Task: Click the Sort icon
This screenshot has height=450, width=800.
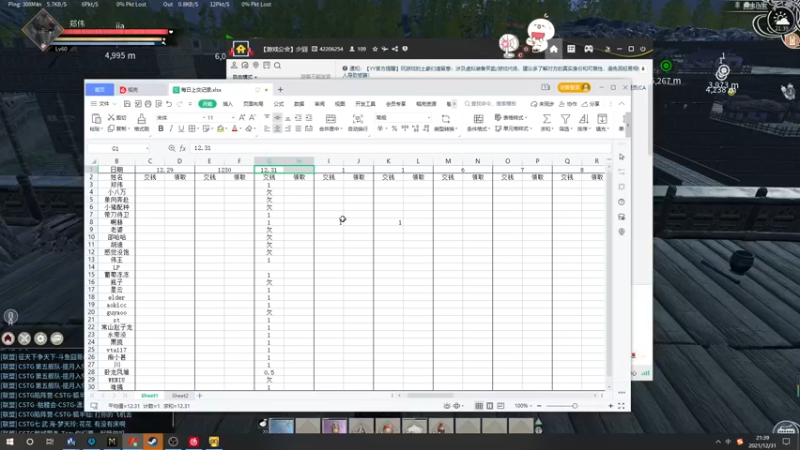Action: tap(584, 119)
